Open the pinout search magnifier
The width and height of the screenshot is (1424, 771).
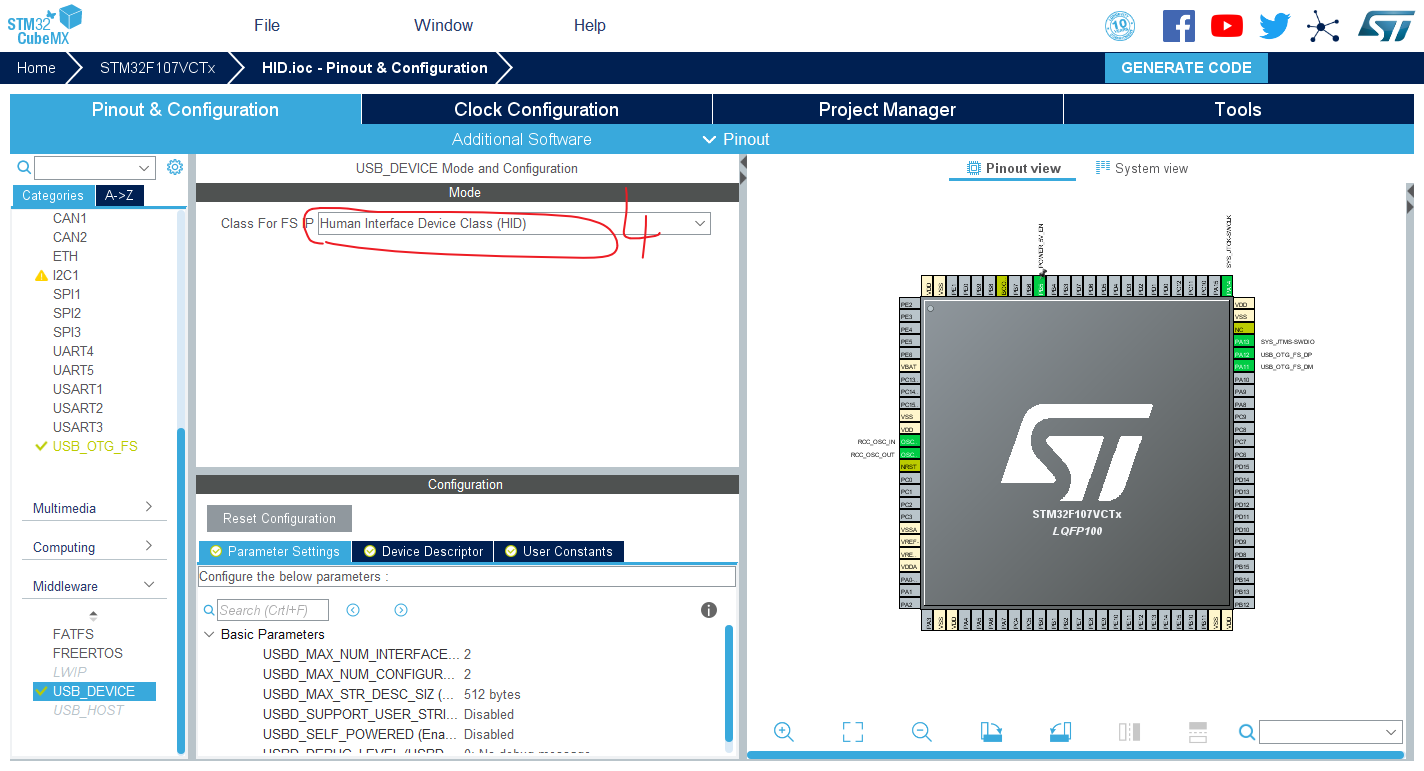click(1247, 732)
